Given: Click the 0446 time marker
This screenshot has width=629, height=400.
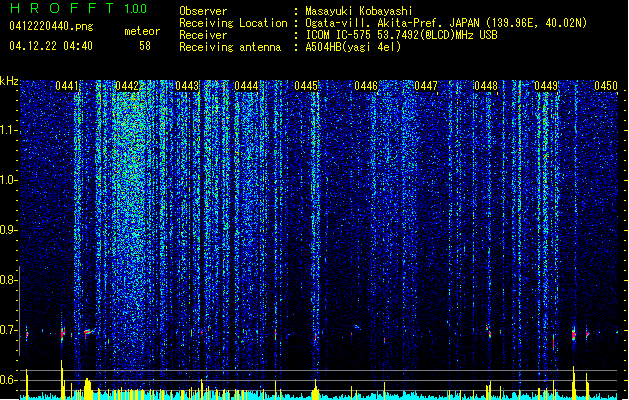Looking at the screenshot, I should point(366,86).
